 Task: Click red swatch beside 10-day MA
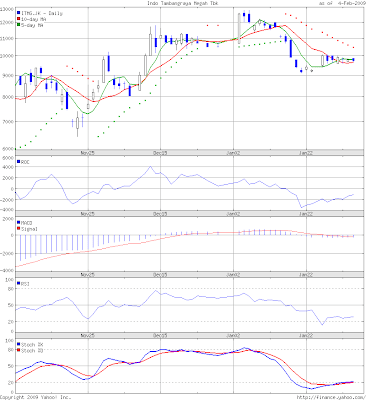tap(19, 19)
